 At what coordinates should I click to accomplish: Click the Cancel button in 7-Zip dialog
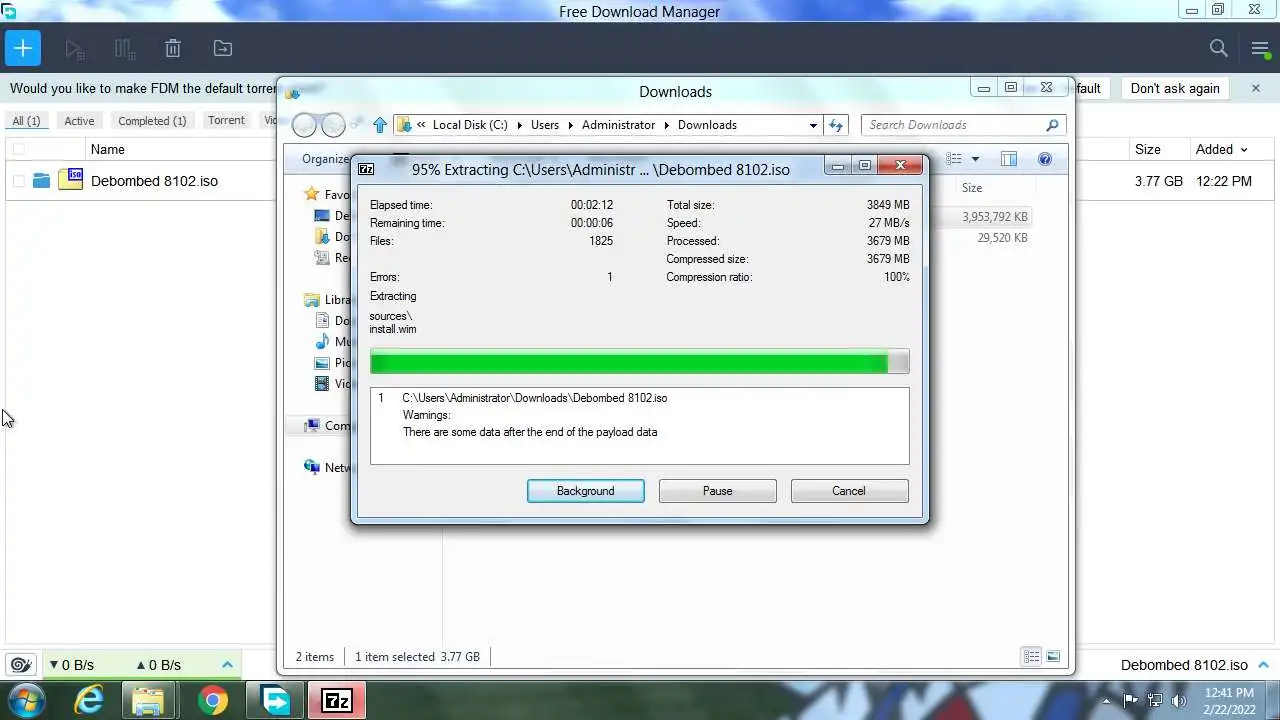849,491
